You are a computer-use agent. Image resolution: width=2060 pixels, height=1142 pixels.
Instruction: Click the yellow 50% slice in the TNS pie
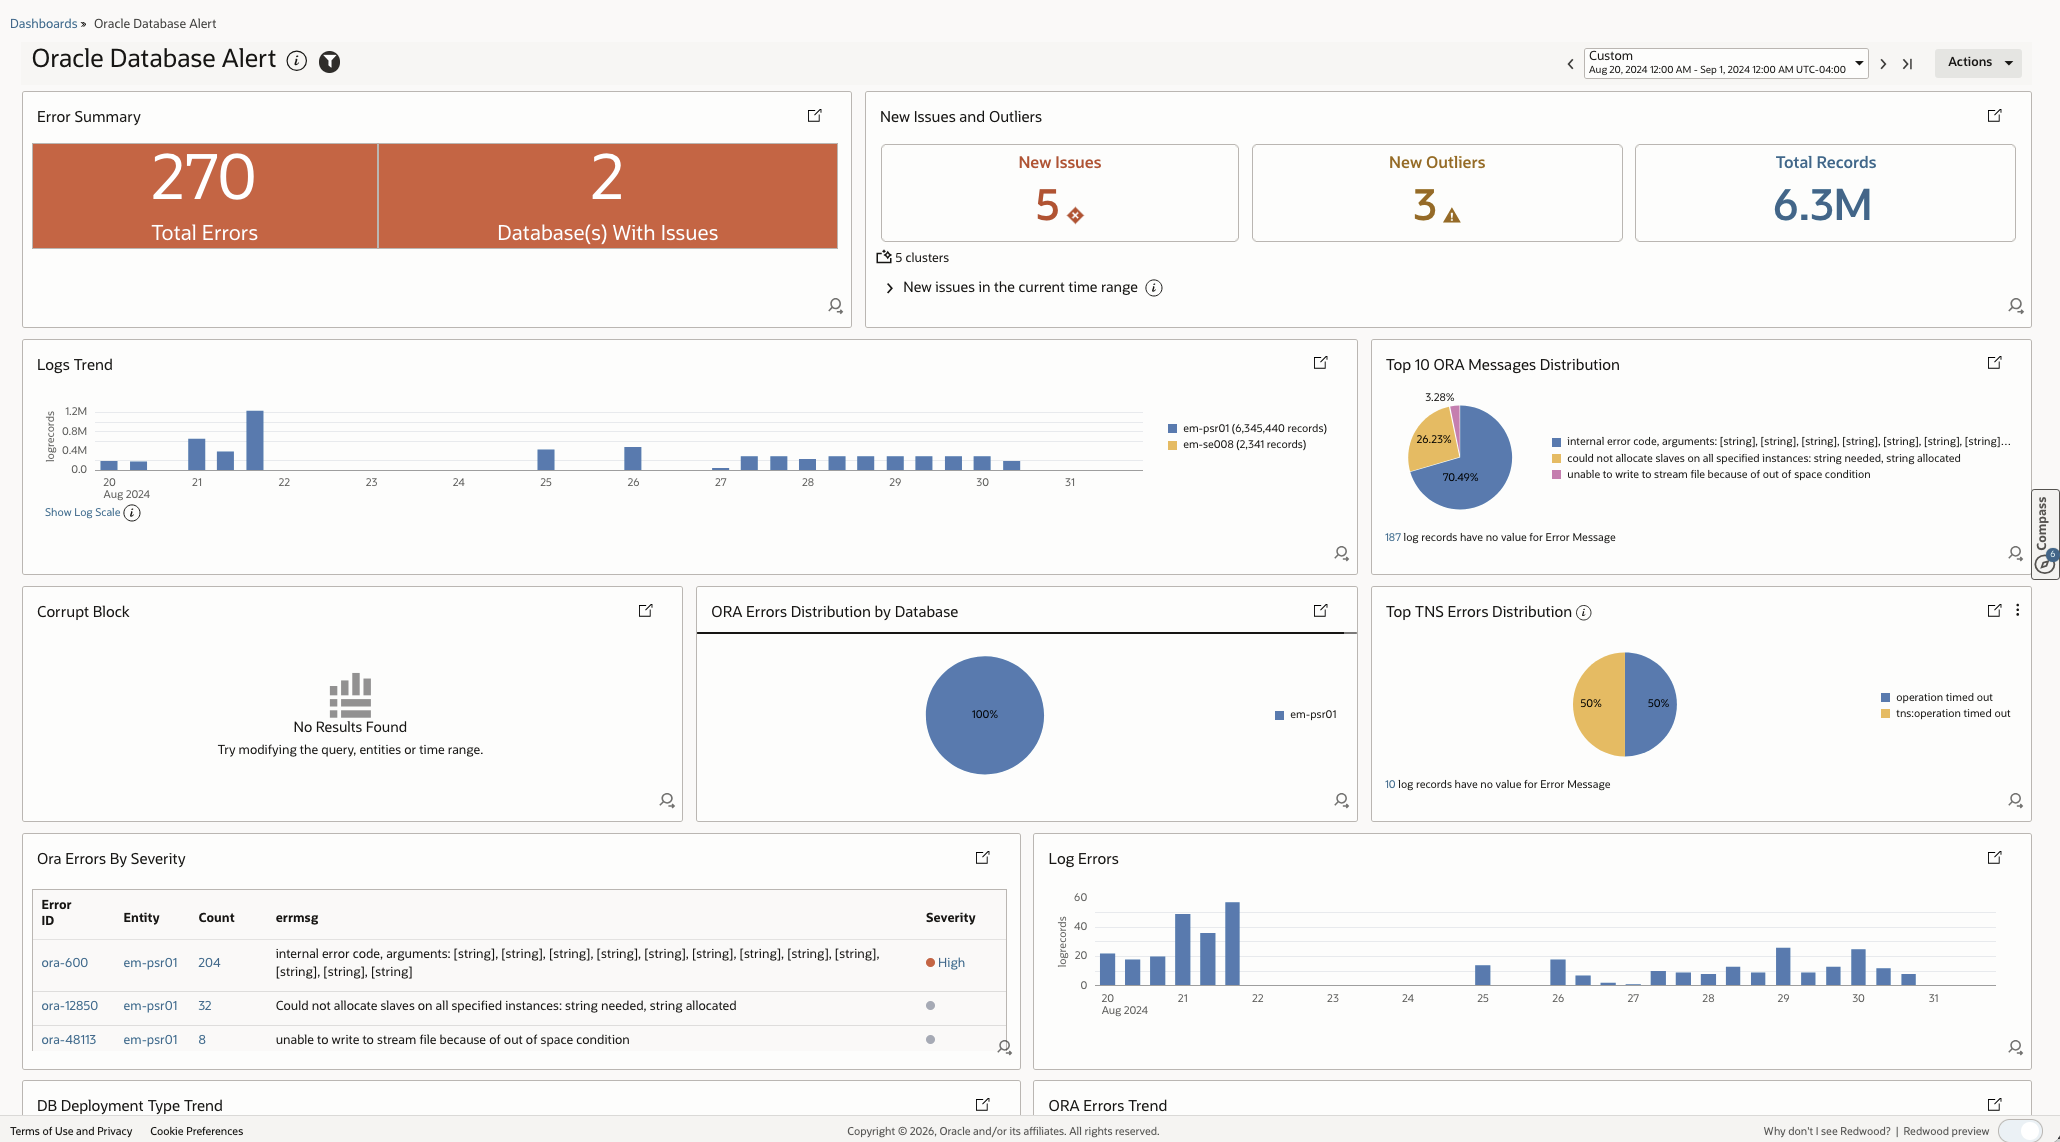point(1598,704)
